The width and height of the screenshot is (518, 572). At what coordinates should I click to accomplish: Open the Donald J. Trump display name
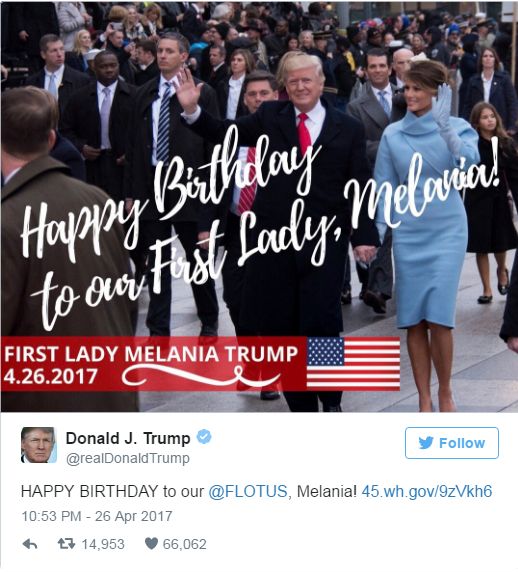coord(128,438)
